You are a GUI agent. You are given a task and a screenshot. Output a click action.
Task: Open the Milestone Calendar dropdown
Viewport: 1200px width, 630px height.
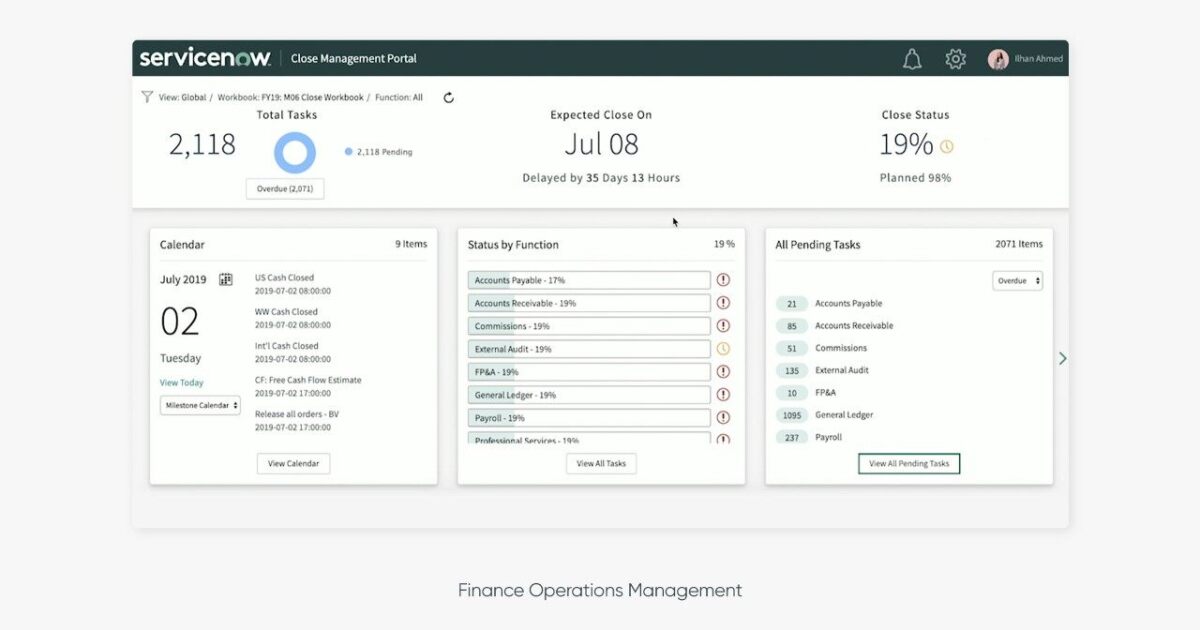click(x=200, y=405)
